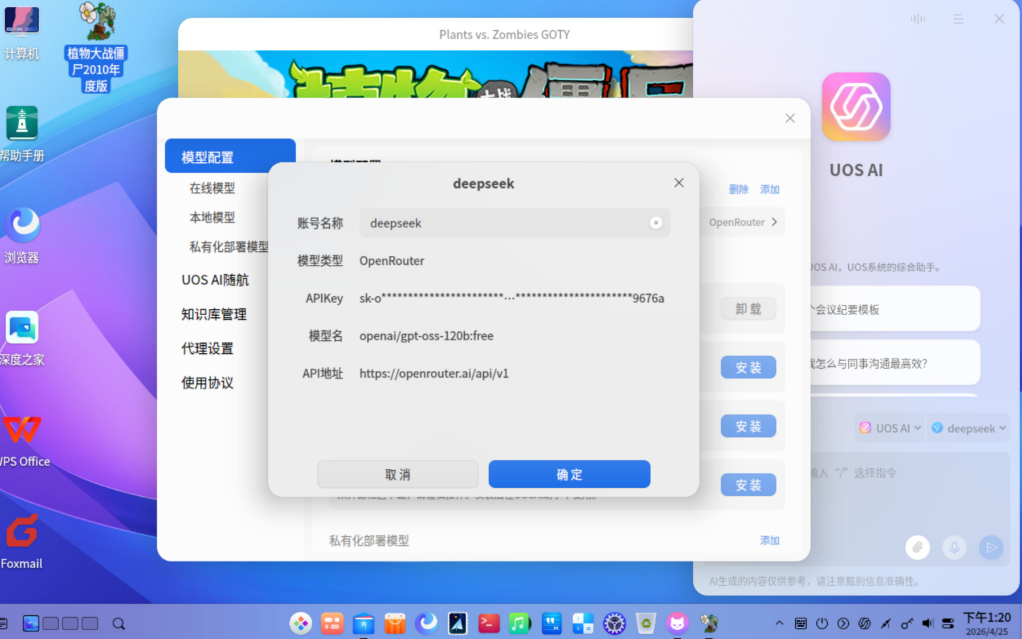The width and height of the screenshot is (1022, 639).
Task: Open the UOS AI assistant dropdown
Action: pos(890,428)
